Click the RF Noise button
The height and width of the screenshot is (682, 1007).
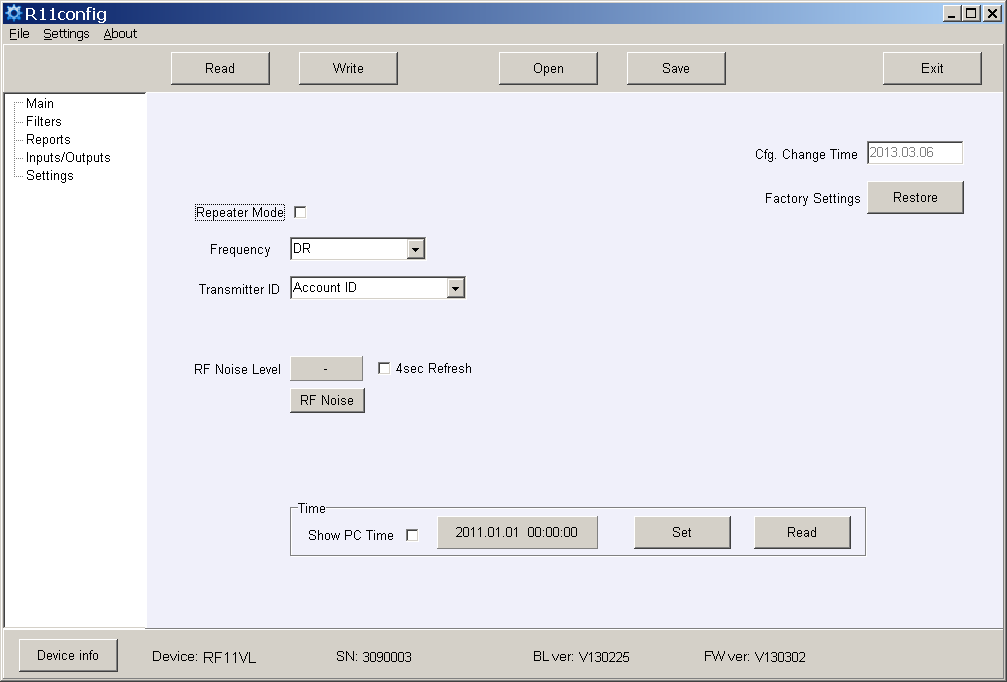pyautogui.click(x=327, y=400)
